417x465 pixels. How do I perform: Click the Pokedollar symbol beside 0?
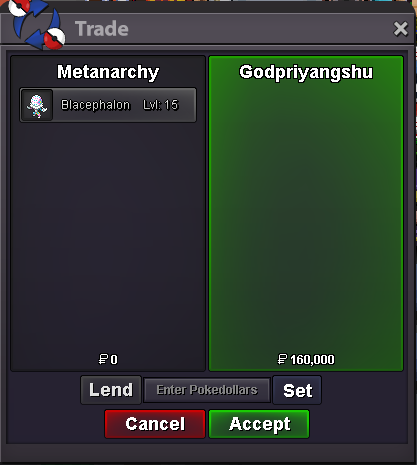click(x=103, y=359)
